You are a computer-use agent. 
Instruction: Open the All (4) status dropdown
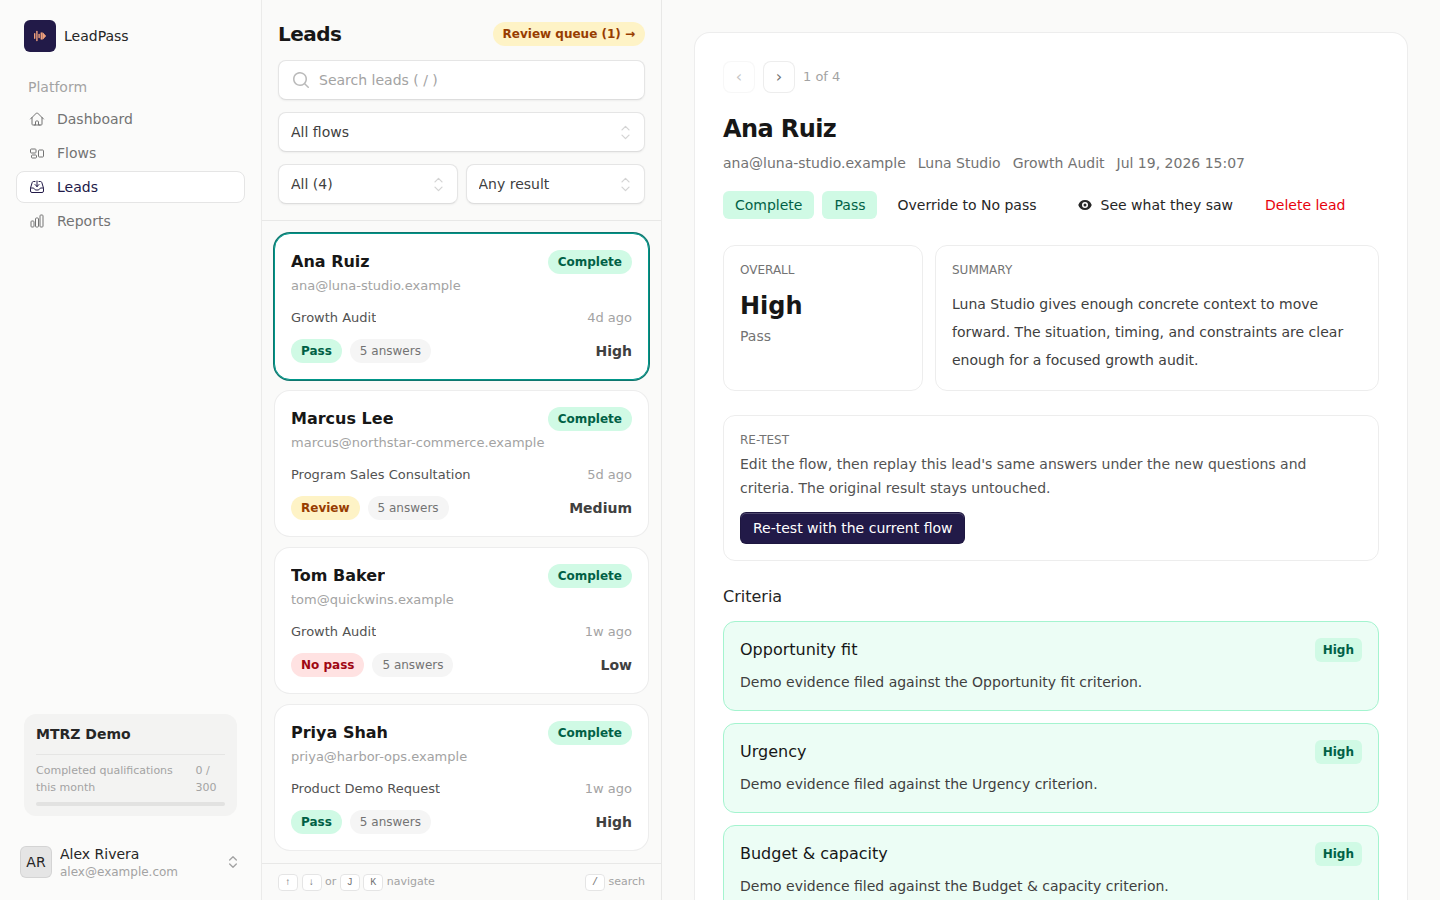point(367,184)
